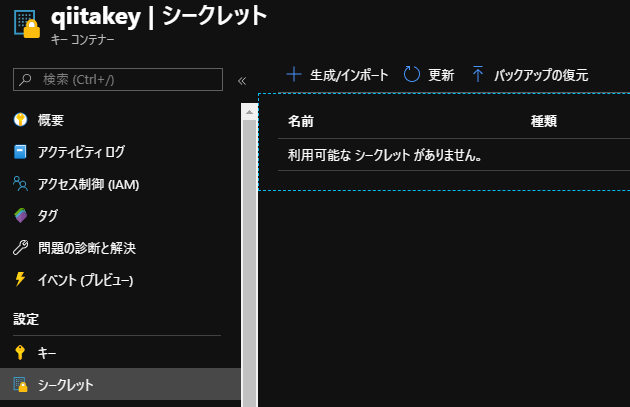630x407 pixels.
Task: Click the qiitakey | シークレット page title
Action: point(159,17)
